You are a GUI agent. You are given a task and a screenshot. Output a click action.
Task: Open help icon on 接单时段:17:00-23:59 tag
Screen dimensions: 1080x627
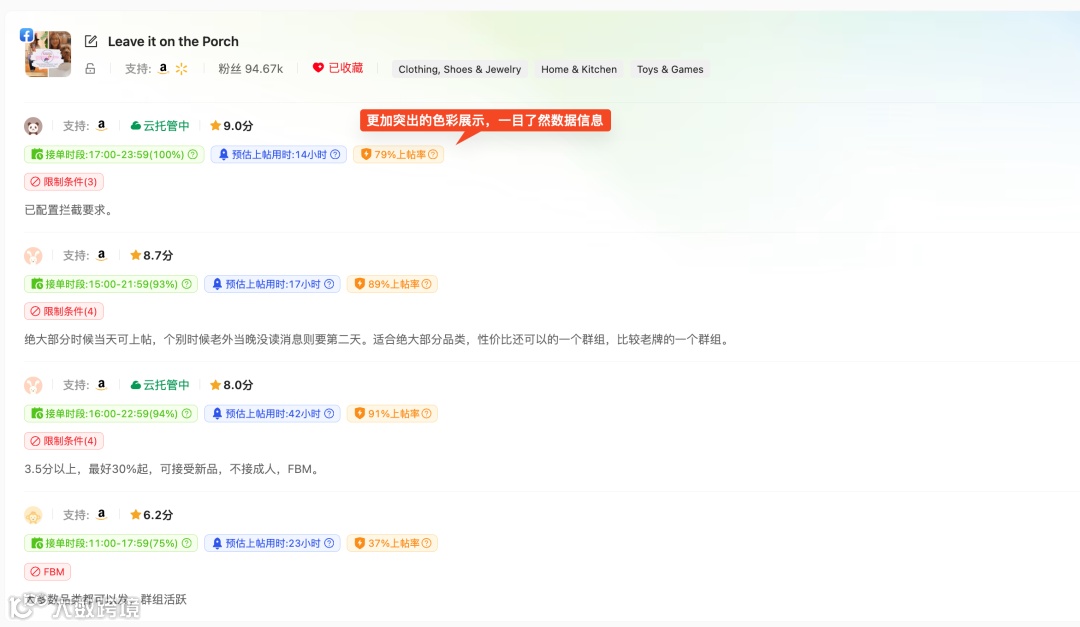[193, 154]
